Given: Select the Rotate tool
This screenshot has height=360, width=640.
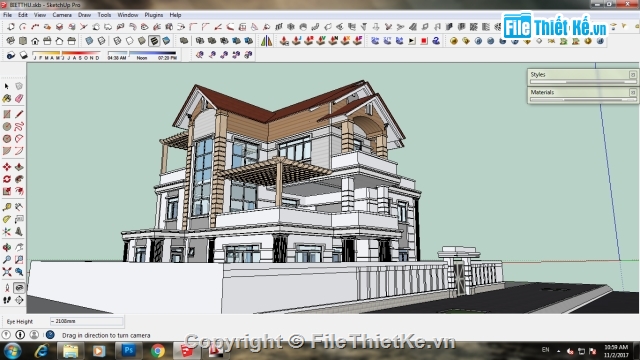Looking at the screenshot, I should (x=7, y=179).
